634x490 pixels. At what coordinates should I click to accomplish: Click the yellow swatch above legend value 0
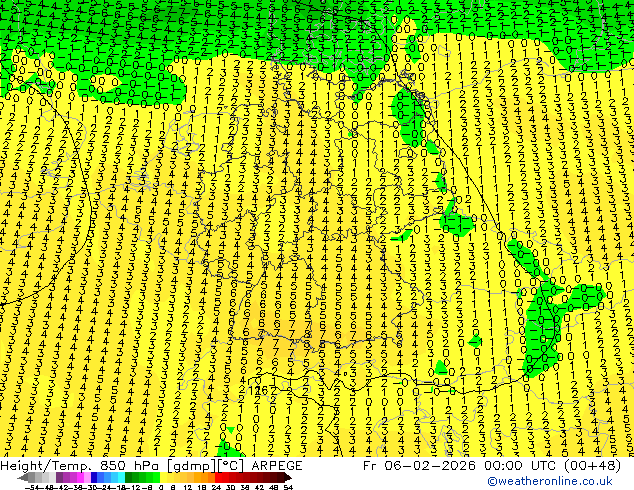163,477
